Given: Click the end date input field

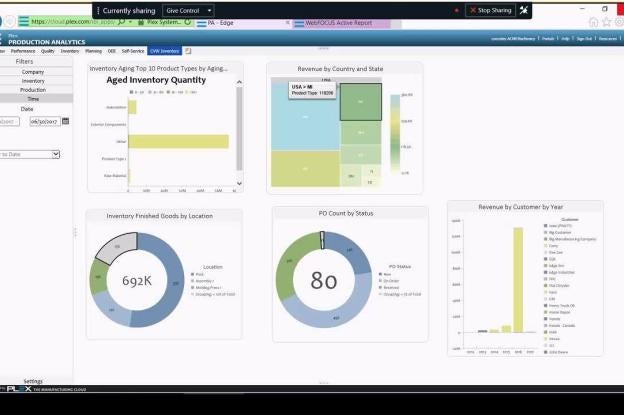Looking at the screenshot, I should [45, 121].
